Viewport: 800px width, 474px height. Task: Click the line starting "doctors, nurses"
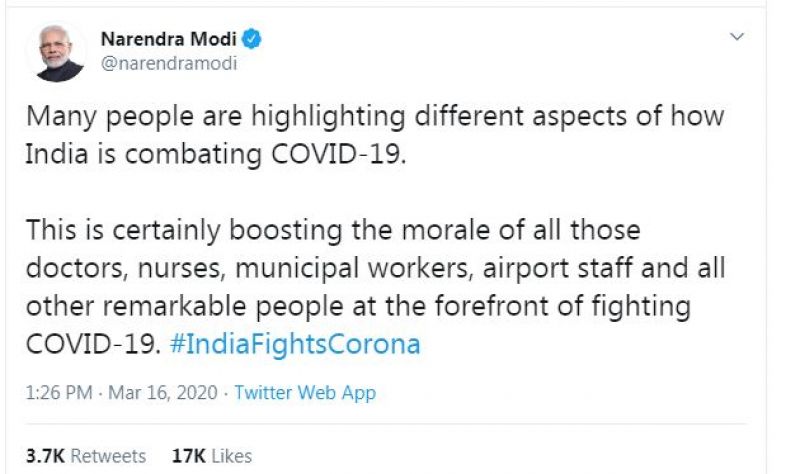pyautogui.click(x=375, y=269)
